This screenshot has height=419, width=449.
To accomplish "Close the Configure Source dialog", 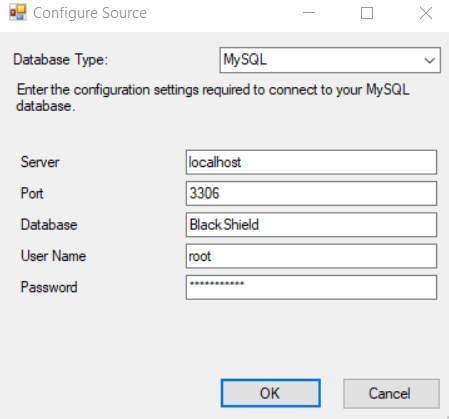I will coord(426,13).
